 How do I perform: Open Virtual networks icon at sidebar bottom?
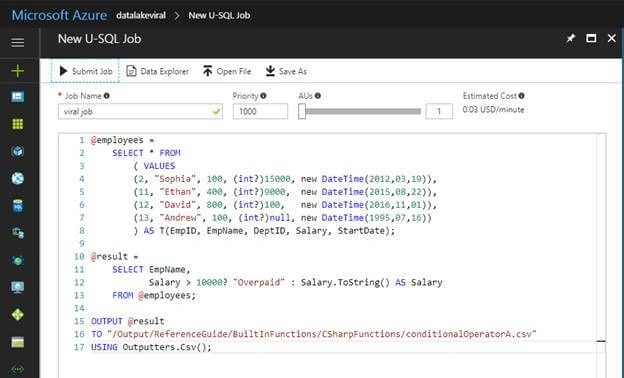click(x=18, y=369)
